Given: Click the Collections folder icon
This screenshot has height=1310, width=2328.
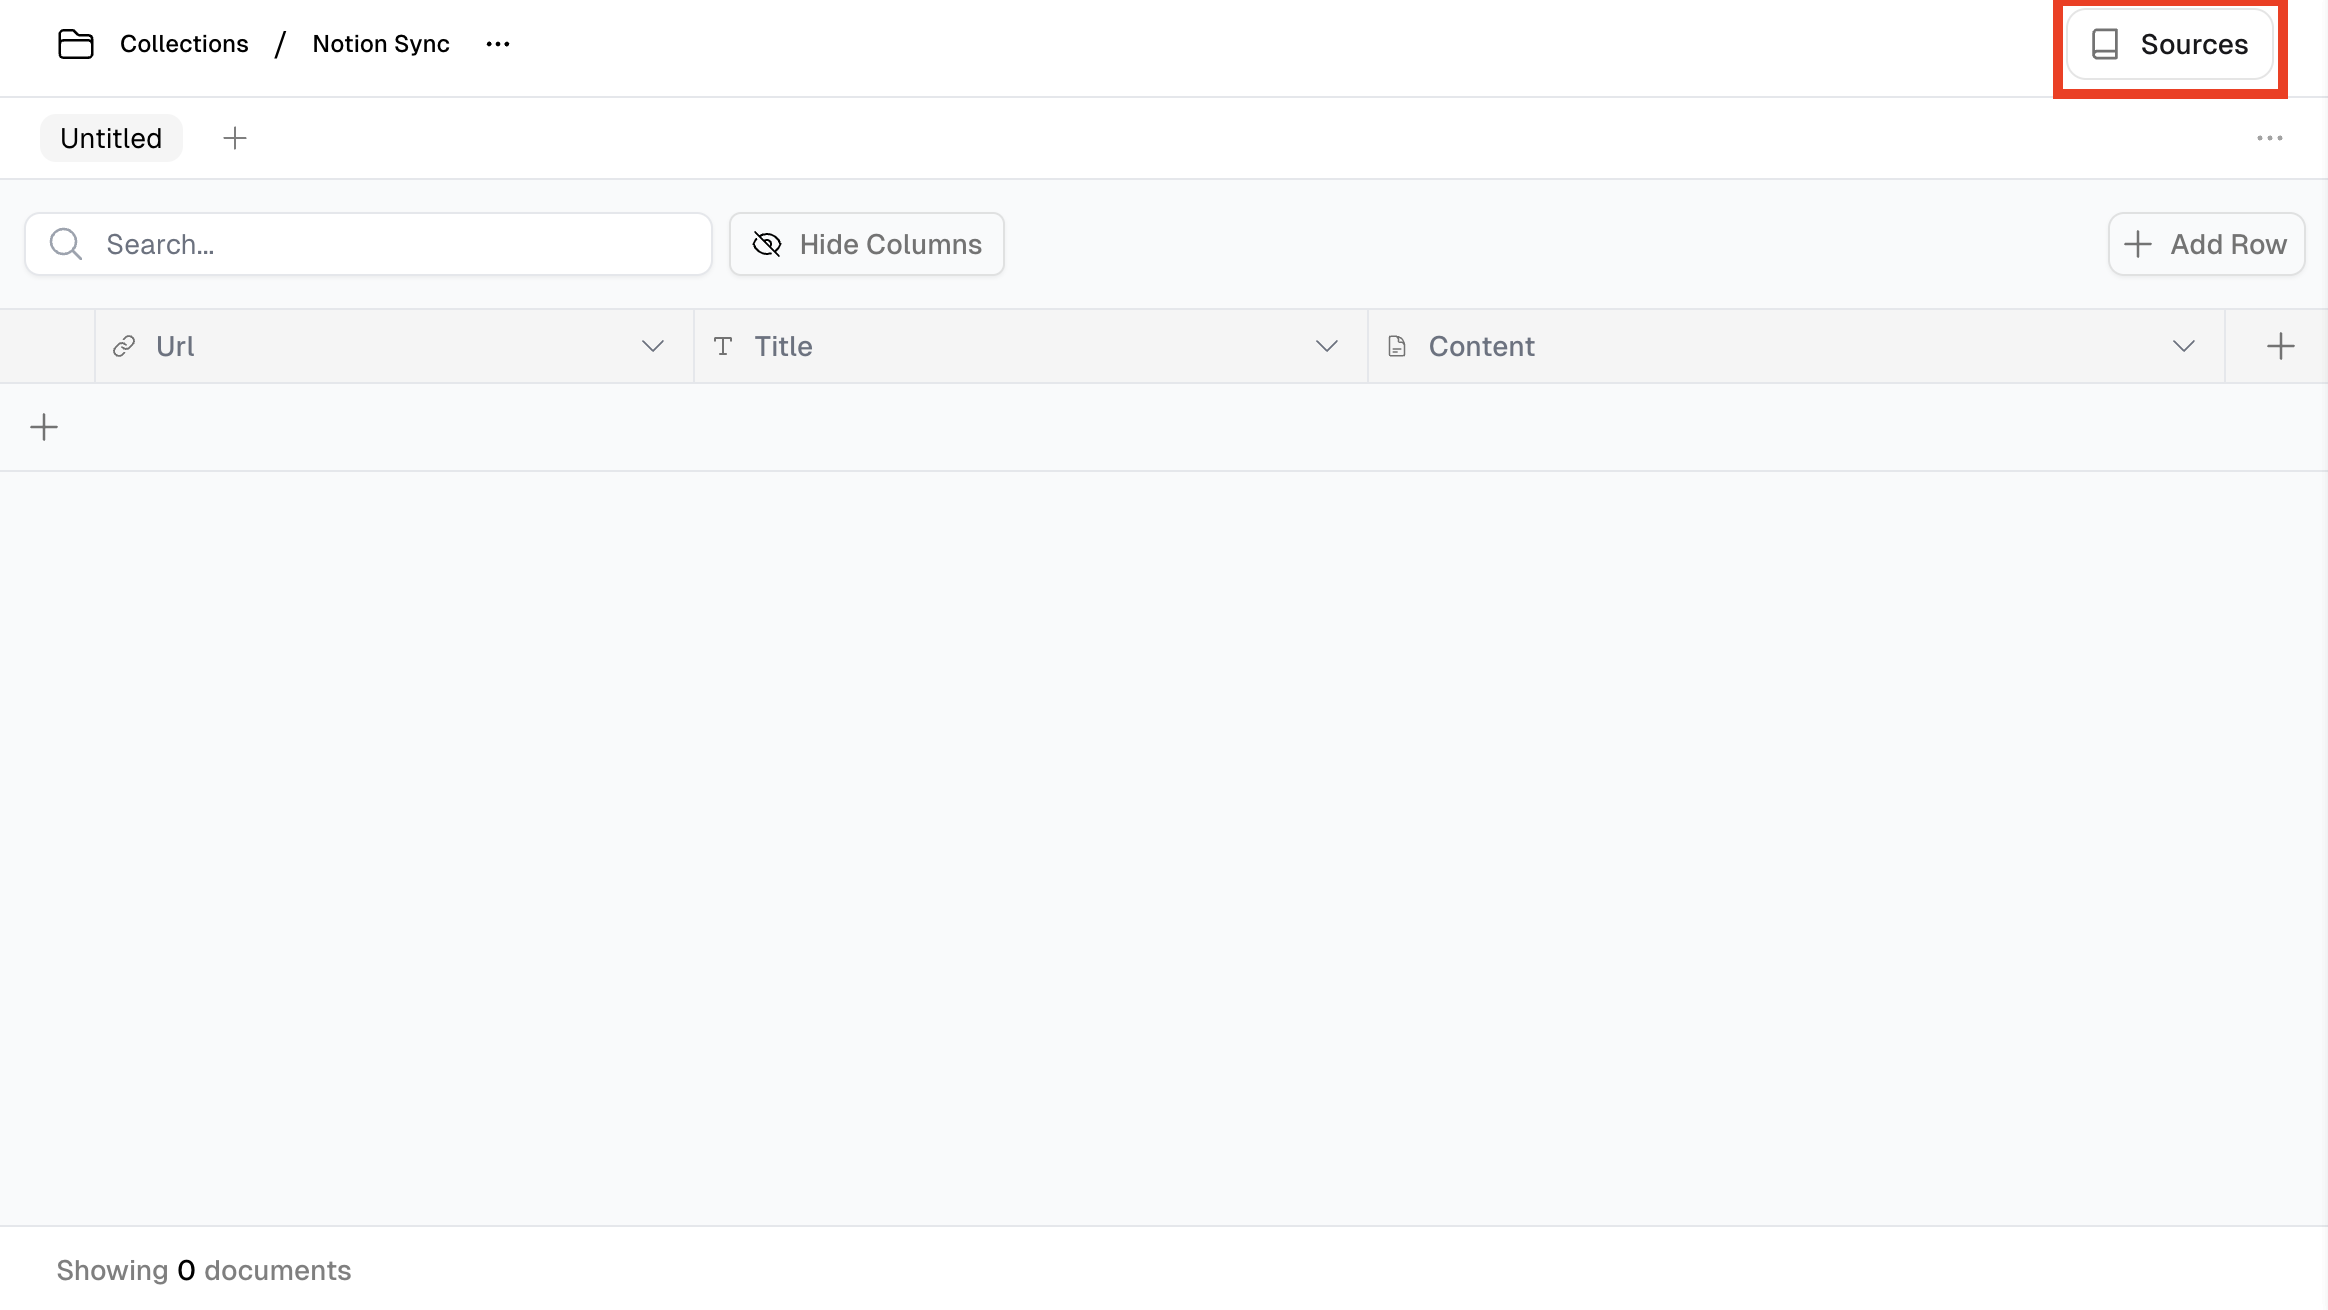Looking at the screenshot, I should 76,44.
